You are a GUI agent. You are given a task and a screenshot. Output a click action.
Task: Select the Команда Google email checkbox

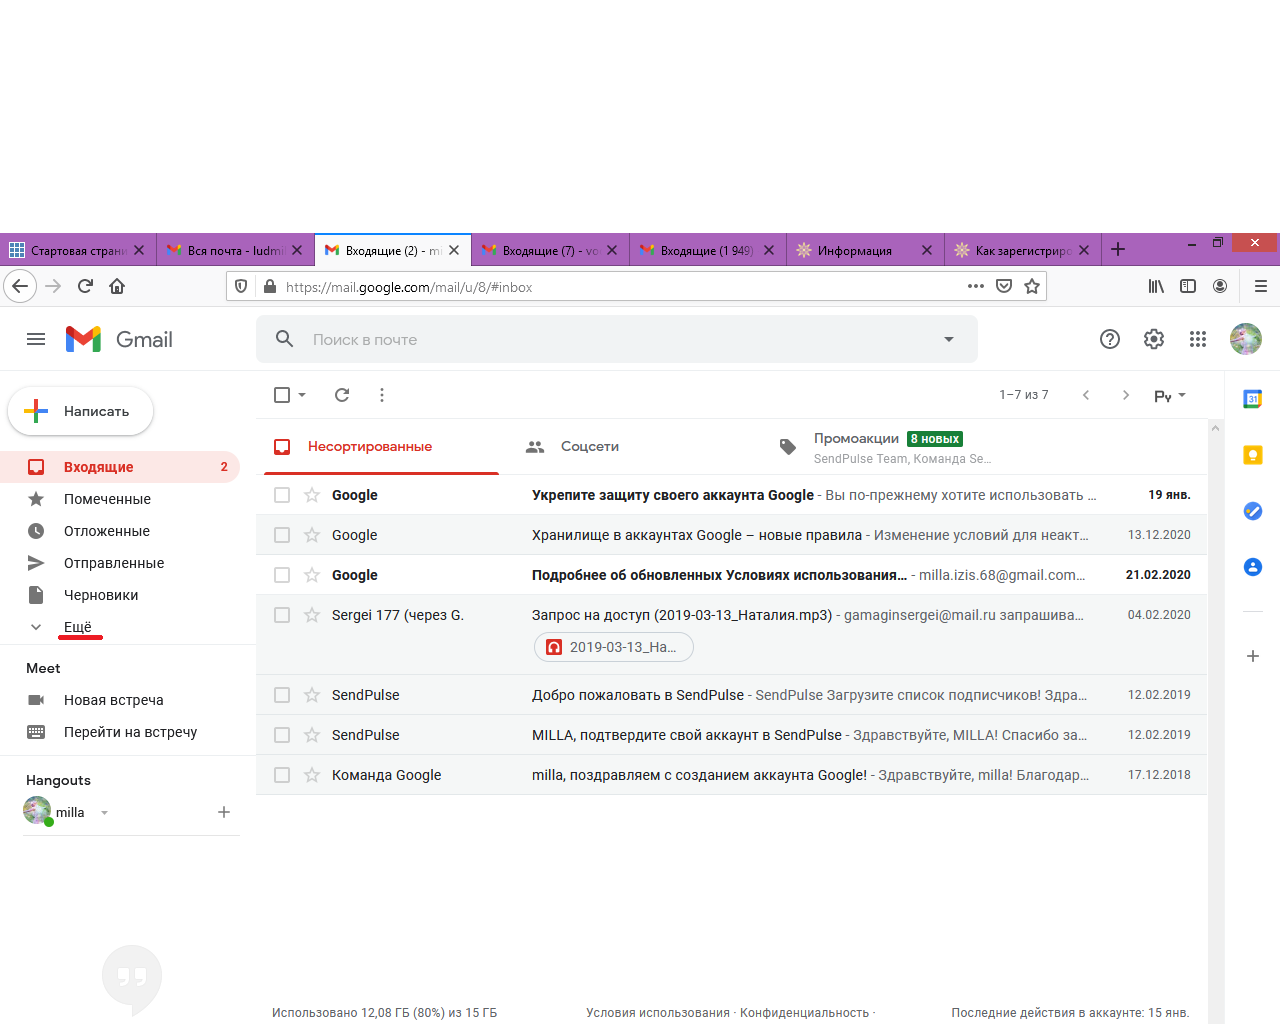pos(282,775)
